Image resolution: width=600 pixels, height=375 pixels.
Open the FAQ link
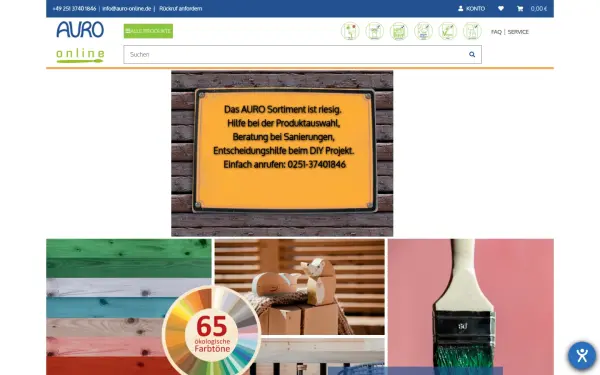[496, 32]
